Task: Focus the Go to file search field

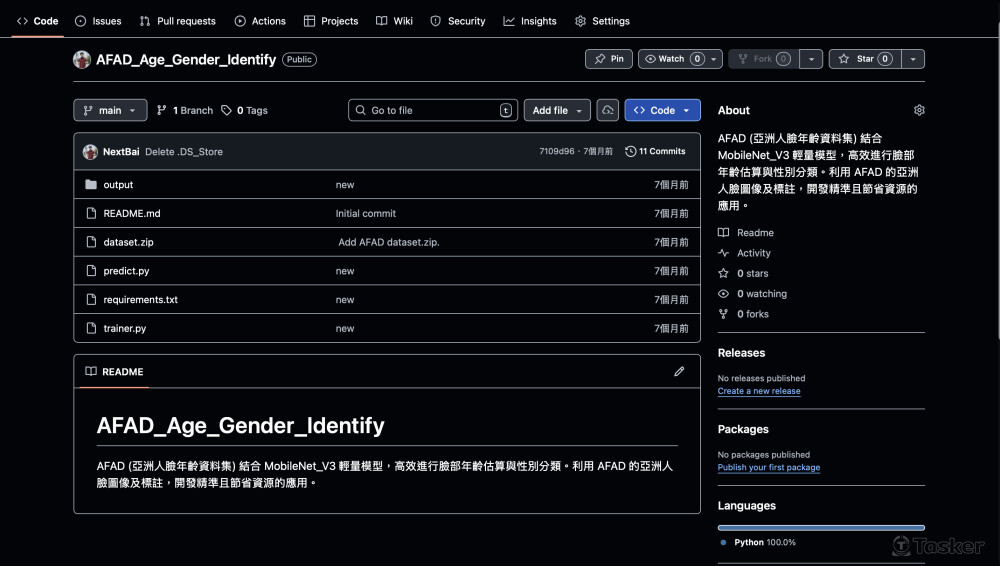Action: 433,110
